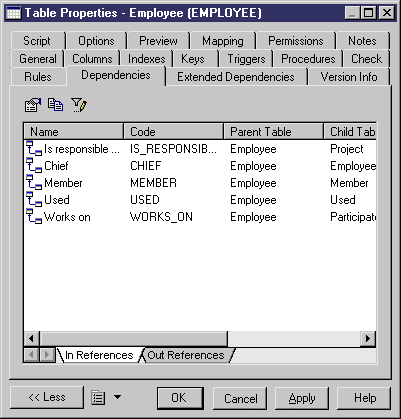Click the horizontal scrollbar thumb
This screenshot has height=419, width=401.
tap(133, 339)
